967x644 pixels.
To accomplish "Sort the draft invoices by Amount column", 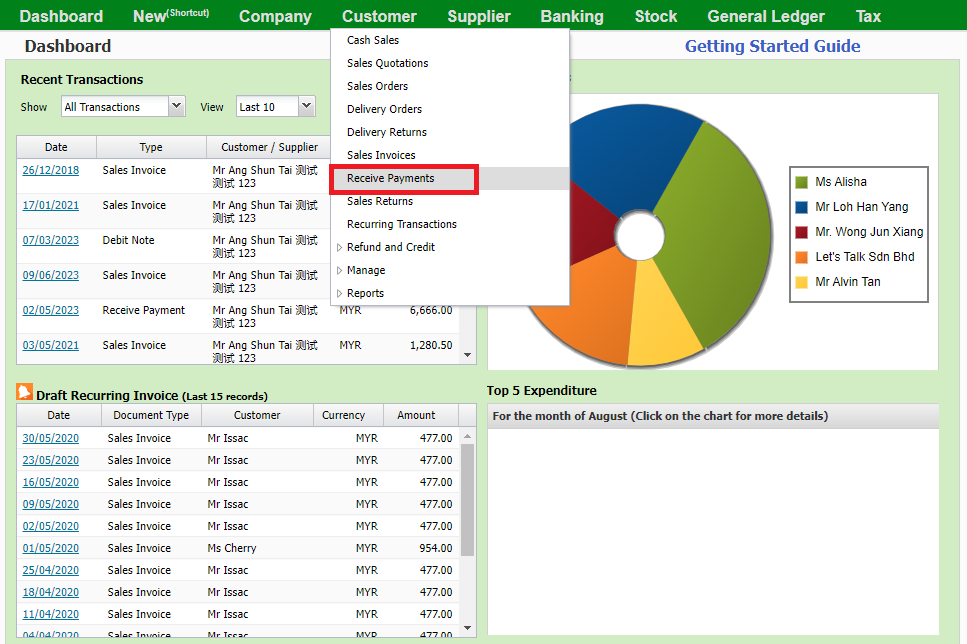I will (416, 415).
